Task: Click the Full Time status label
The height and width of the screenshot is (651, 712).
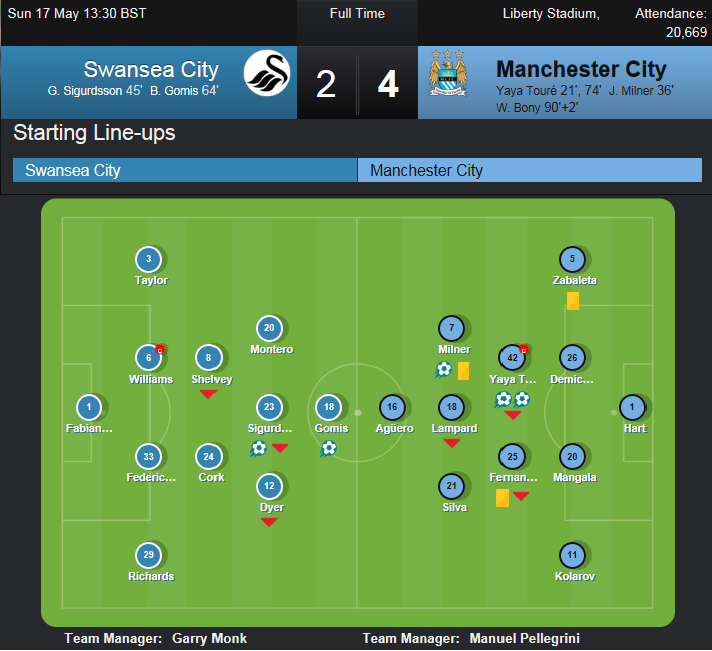Action: tap(357, 14)
